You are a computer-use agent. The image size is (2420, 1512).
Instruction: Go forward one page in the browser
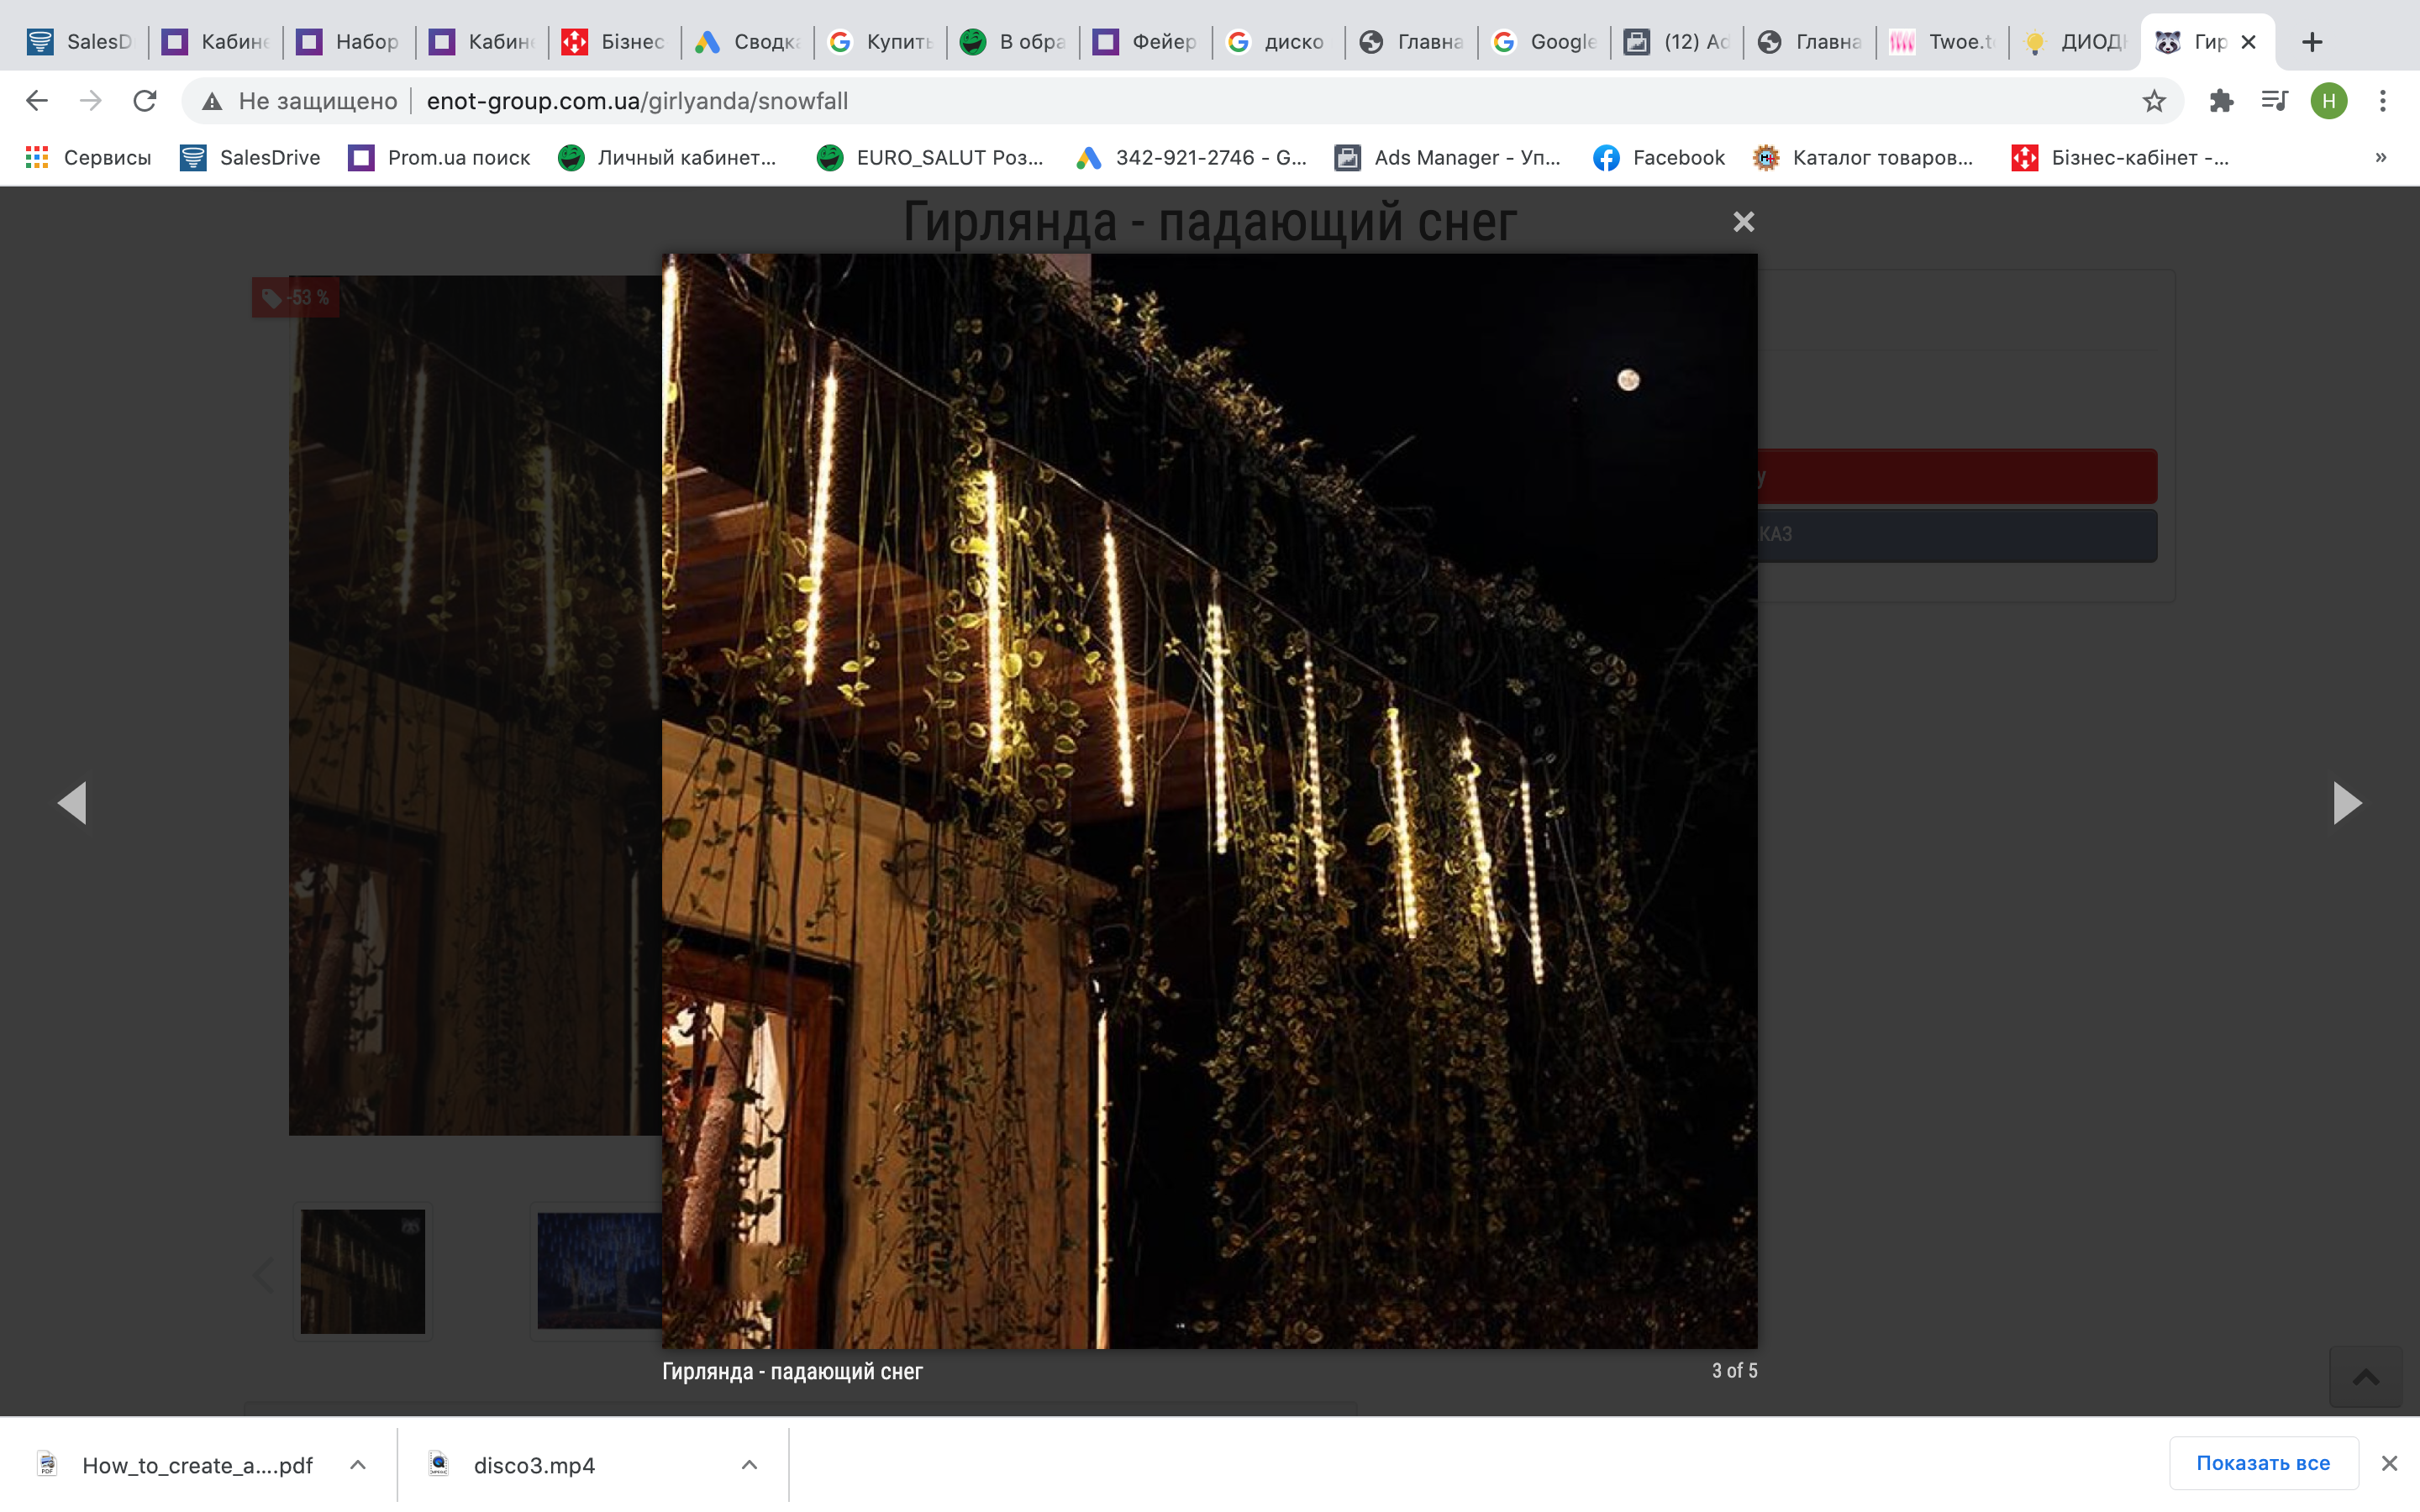(x=91, y=101)
